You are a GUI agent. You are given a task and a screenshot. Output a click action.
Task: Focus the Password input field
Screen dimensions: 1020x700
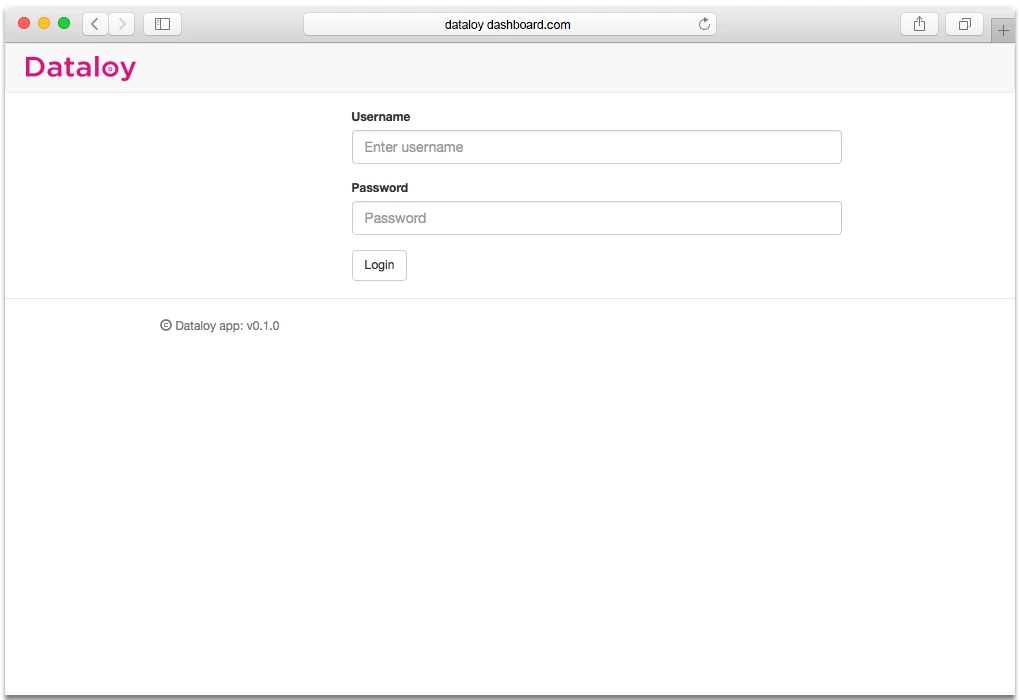pyautogui.click(x=596, y=218)
